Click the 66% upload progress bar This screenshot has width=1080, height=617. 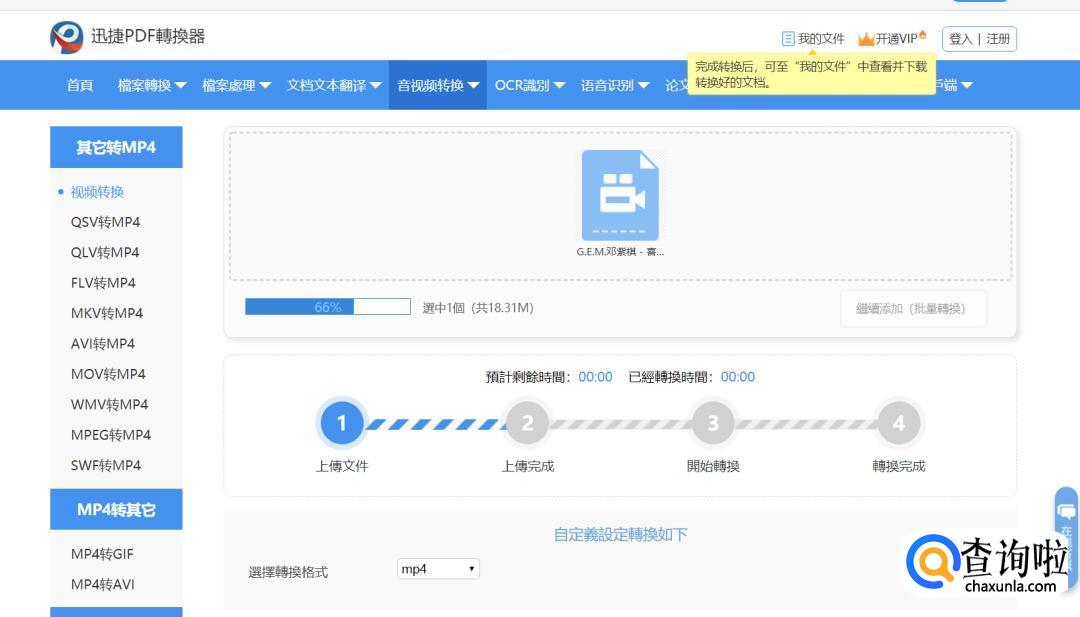328,307
